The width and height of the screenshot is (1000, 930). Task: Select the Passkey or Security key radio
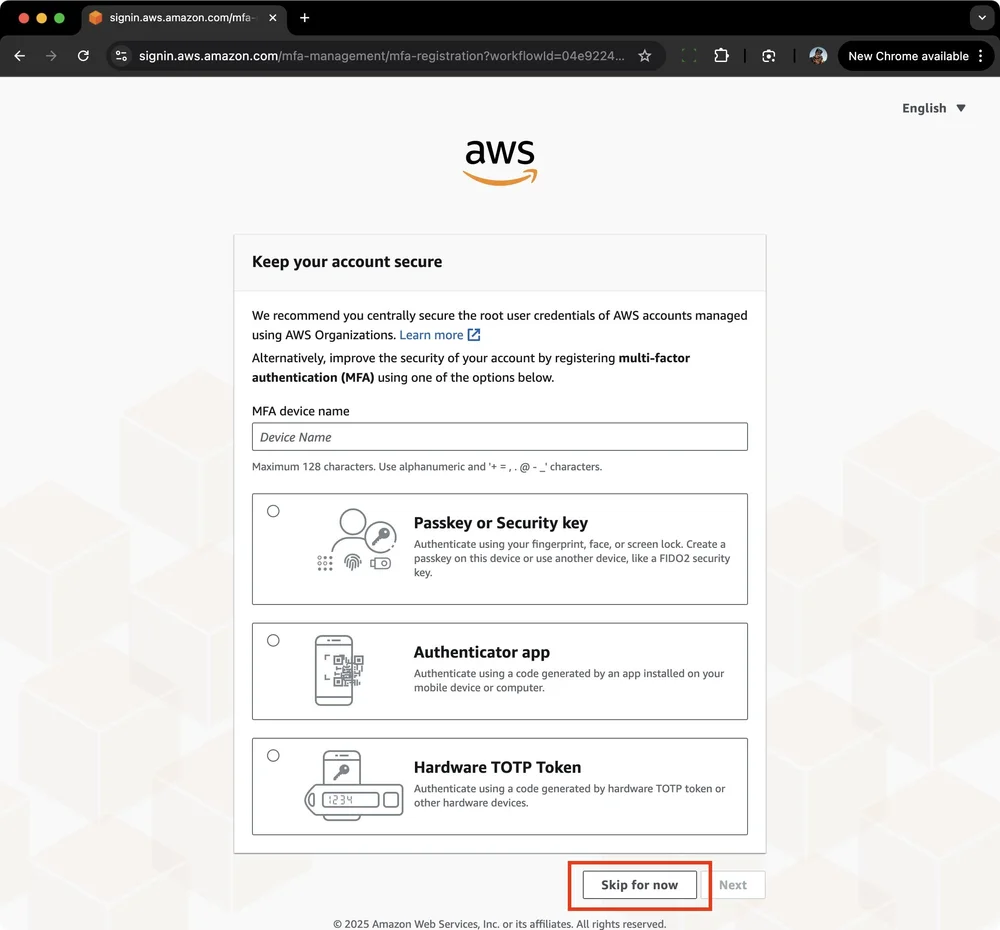tap(273, 511)
